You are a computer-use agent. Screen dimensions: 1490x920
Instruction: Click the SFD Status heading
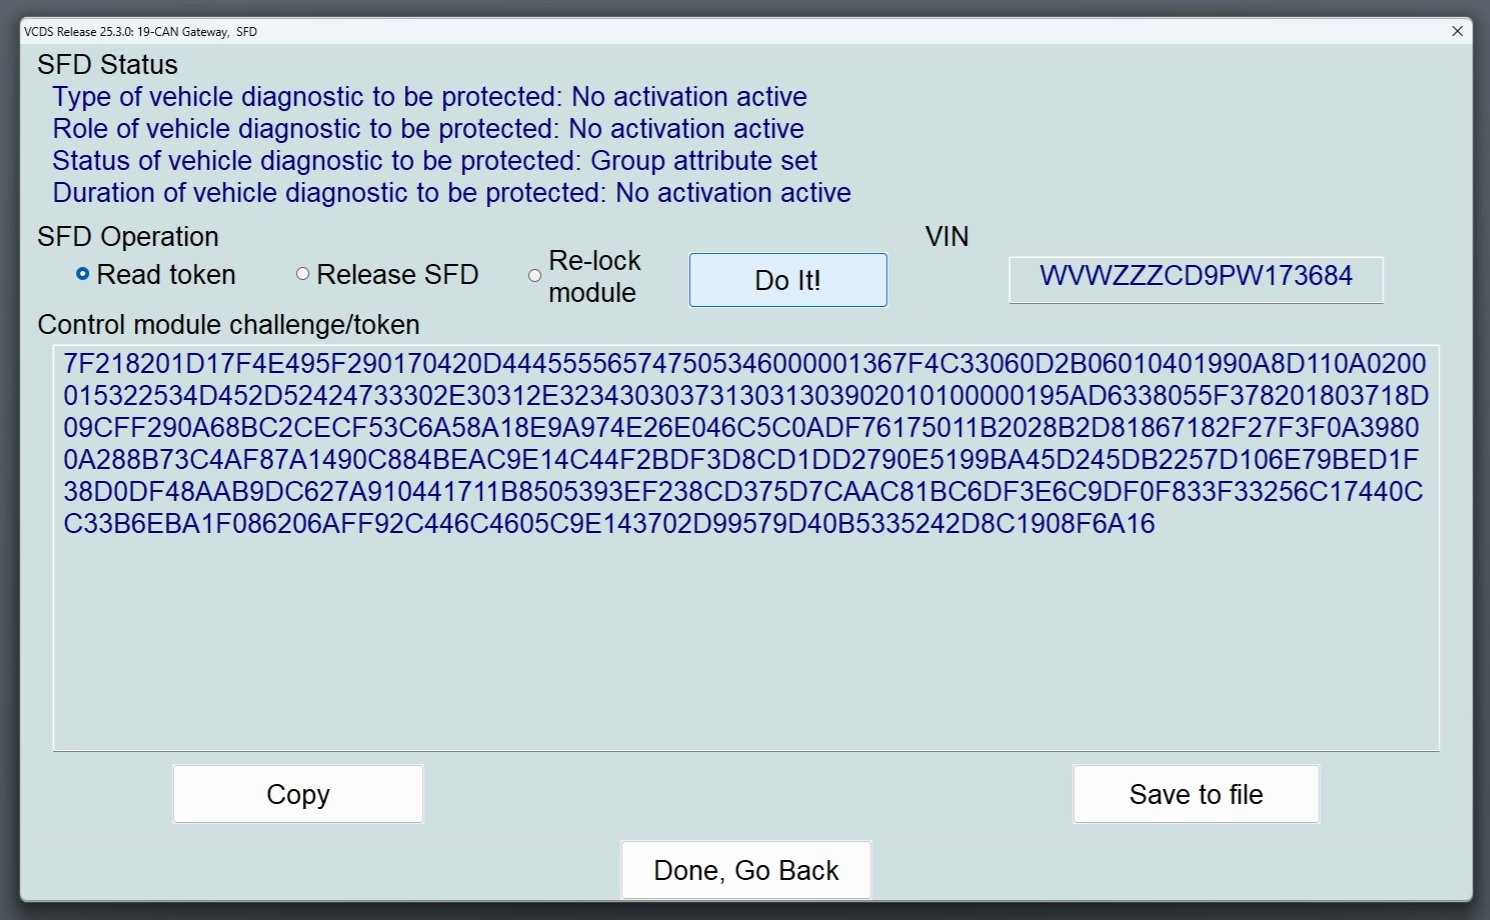(x=107, y=65)
